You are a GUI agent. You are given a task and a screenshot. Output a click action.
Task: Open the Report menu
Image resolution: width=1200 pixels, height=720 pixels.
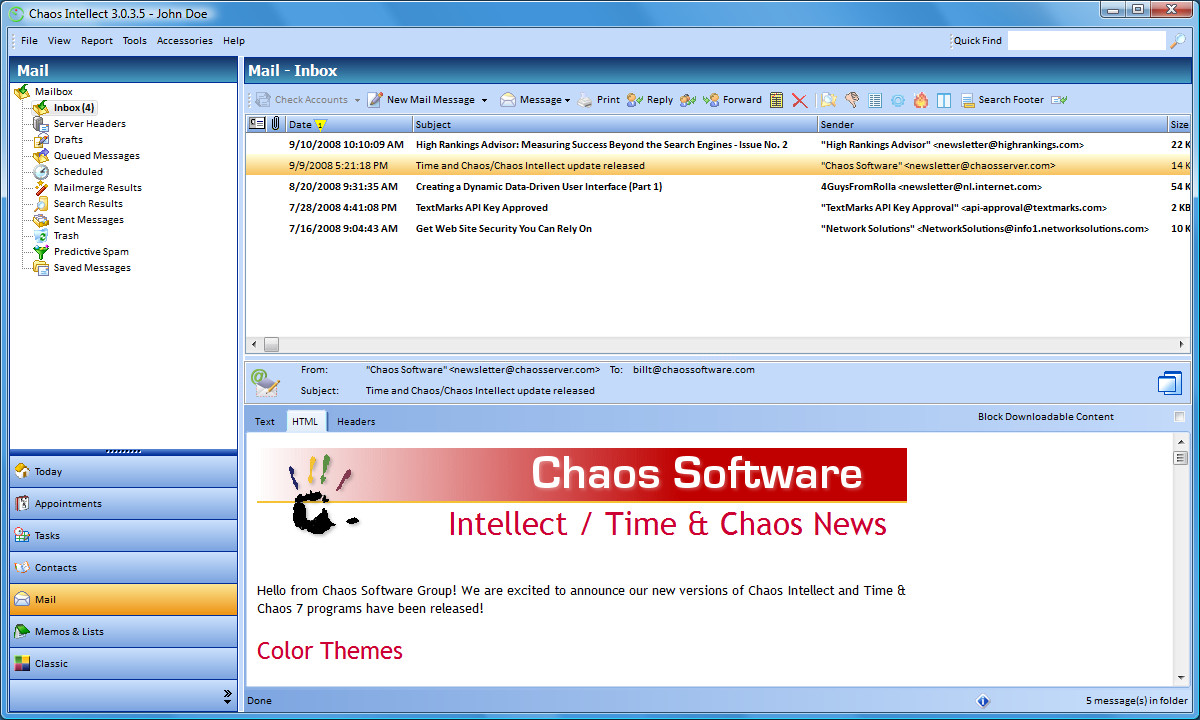(x=97, y=41)
